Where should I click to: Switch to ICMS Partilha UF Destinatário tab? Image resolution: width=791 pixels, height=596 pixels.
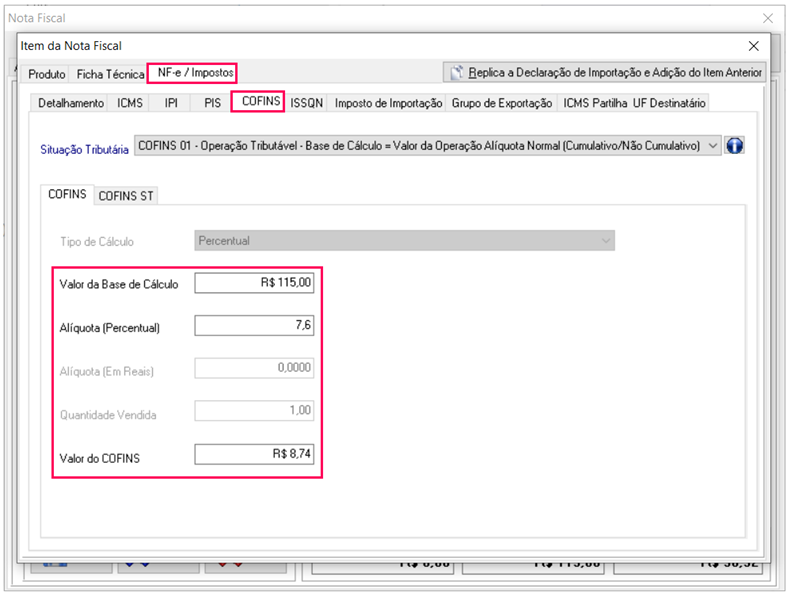(x=634, y=103)
